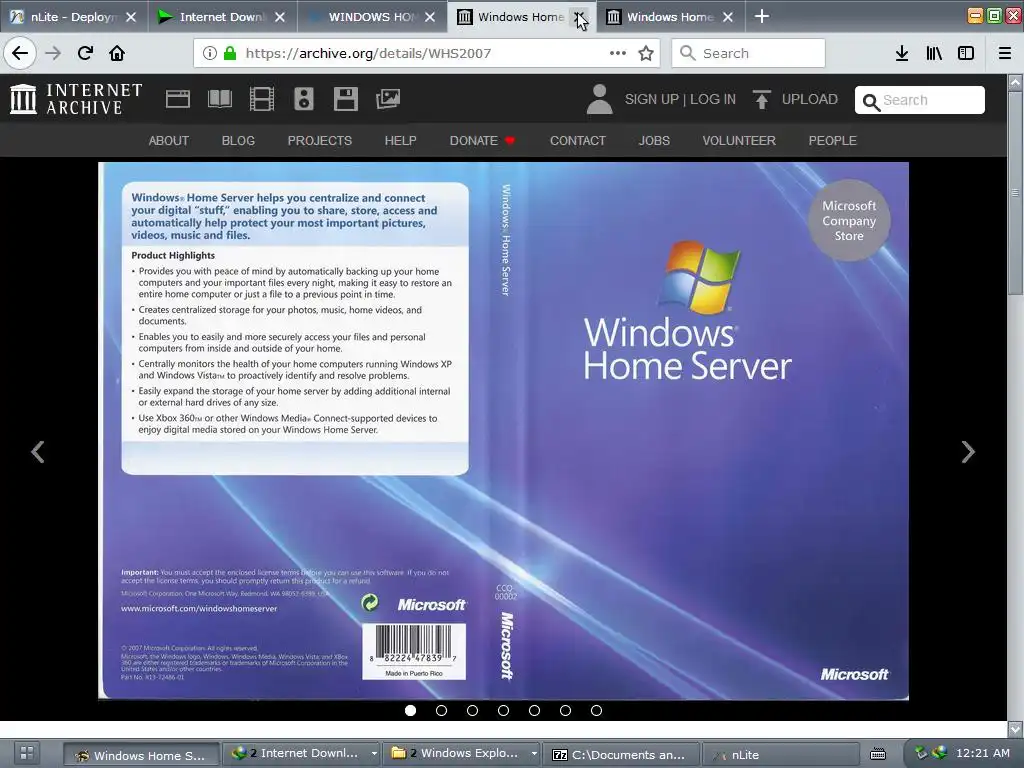Bookmark this page with the star icon
The height and width of the screenshot is (768, 1024).
coord(646,53)
